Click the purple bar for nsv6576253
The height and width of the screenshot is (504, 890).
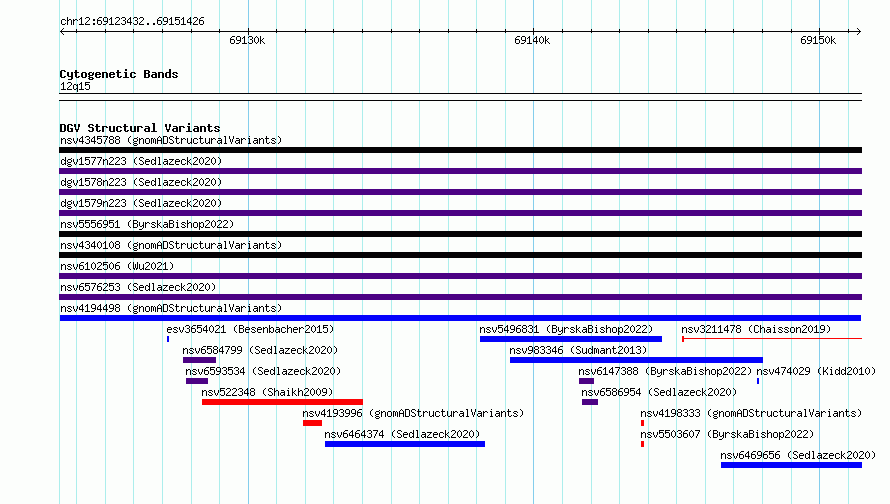(460, 297)
